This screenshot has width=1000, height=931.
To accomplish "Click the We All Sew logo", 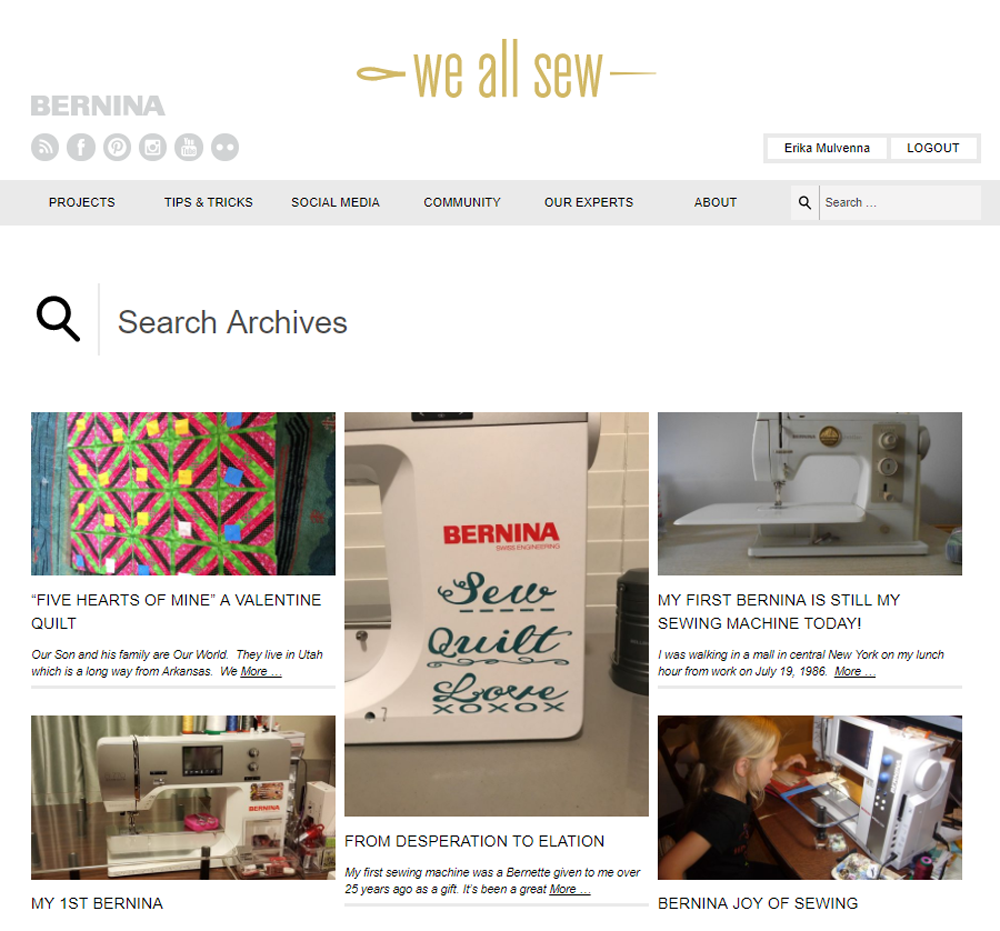I will tap(506, 71).
